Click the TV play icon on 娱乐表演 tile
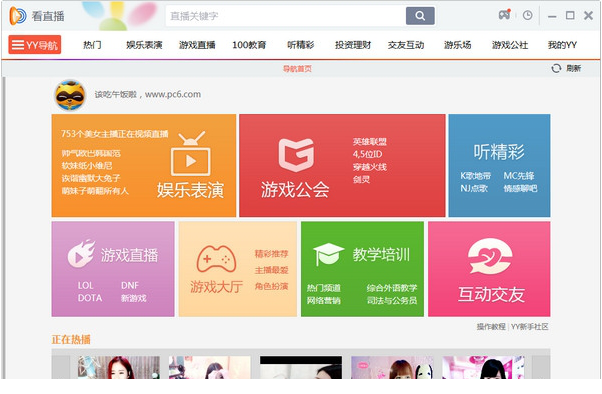 point(190,154)
